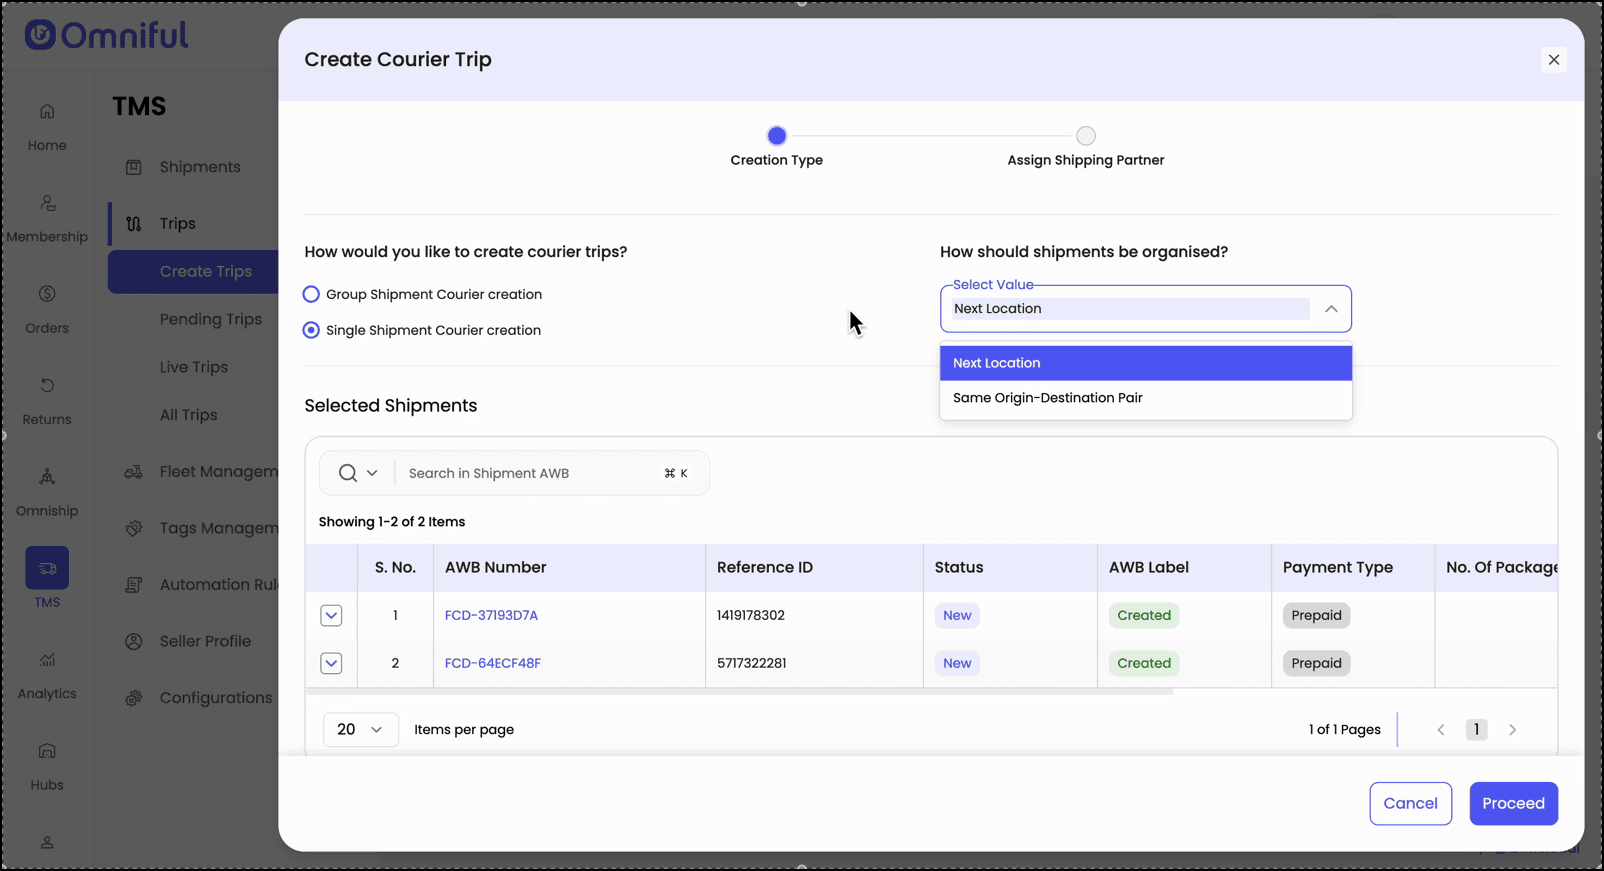The image size is (1604, 871).
Task: Open the Home icon in sidebar
Action: pos(47,112)
